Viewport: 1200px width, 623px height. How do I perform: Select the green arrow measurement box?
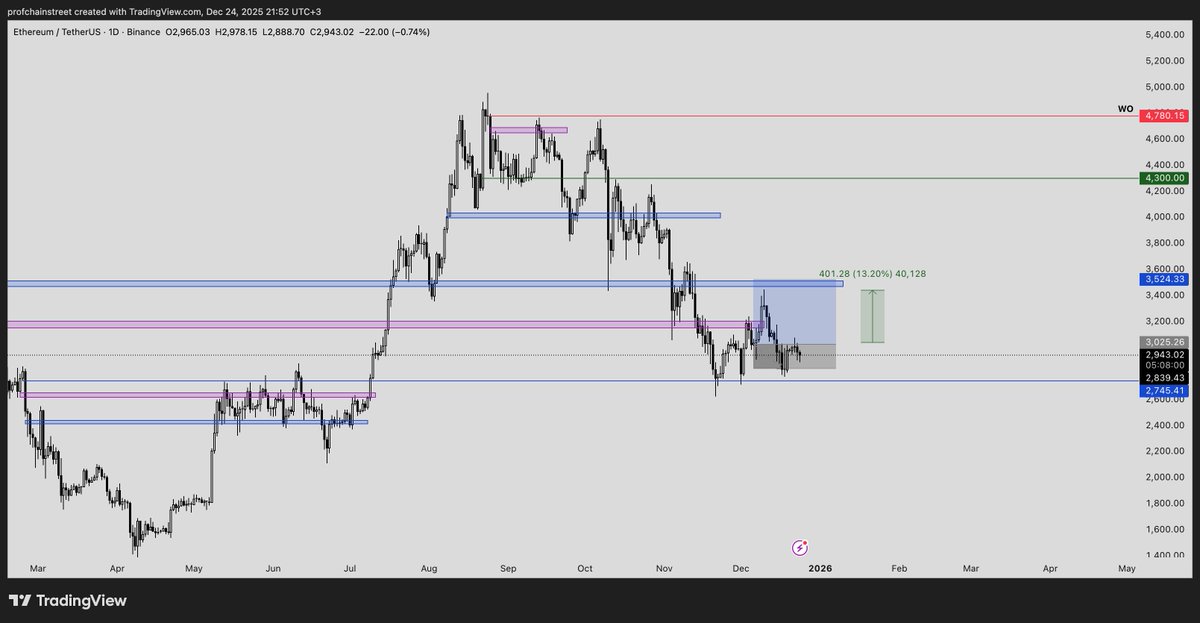[x=873, y=316]
